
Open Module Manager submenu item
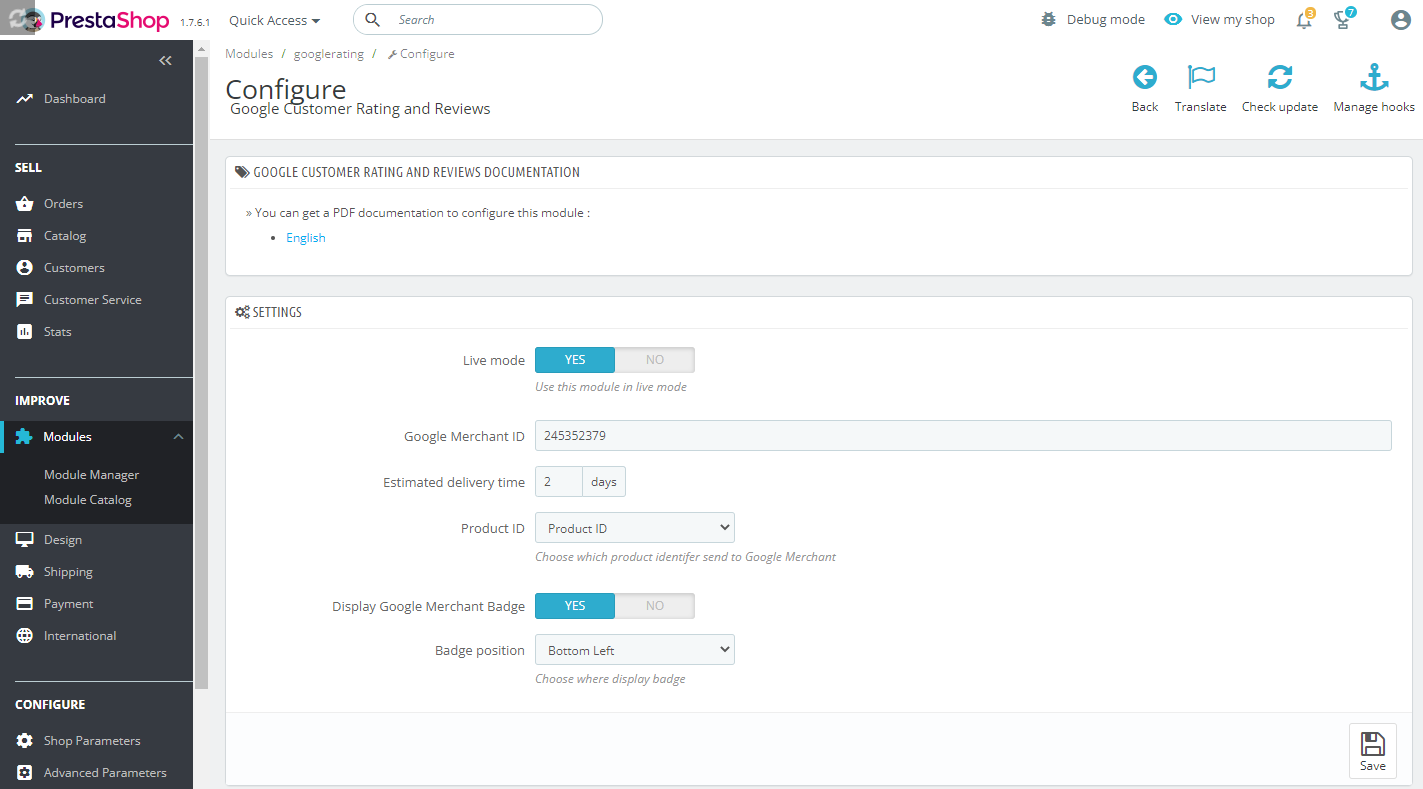point(91,474)
